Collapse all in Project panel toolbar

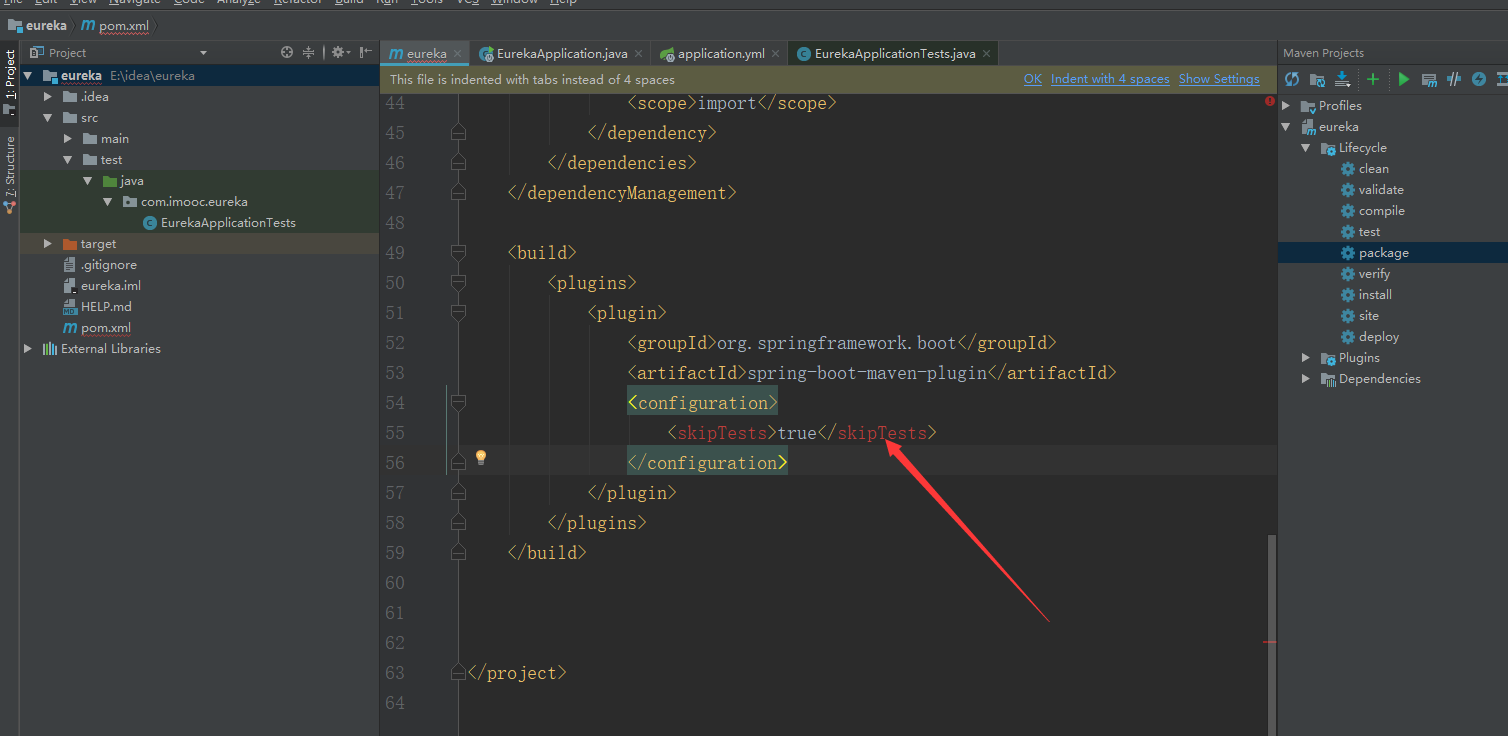coord(308,52)
